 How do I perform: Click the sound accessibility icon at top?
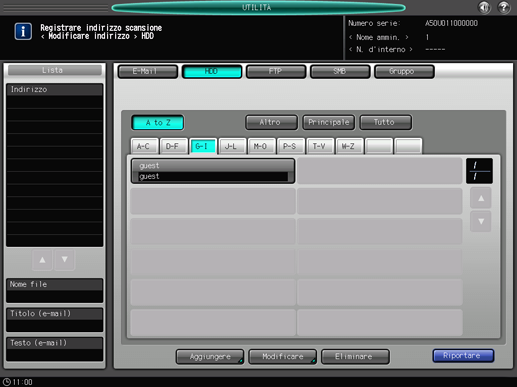point(484,7)
